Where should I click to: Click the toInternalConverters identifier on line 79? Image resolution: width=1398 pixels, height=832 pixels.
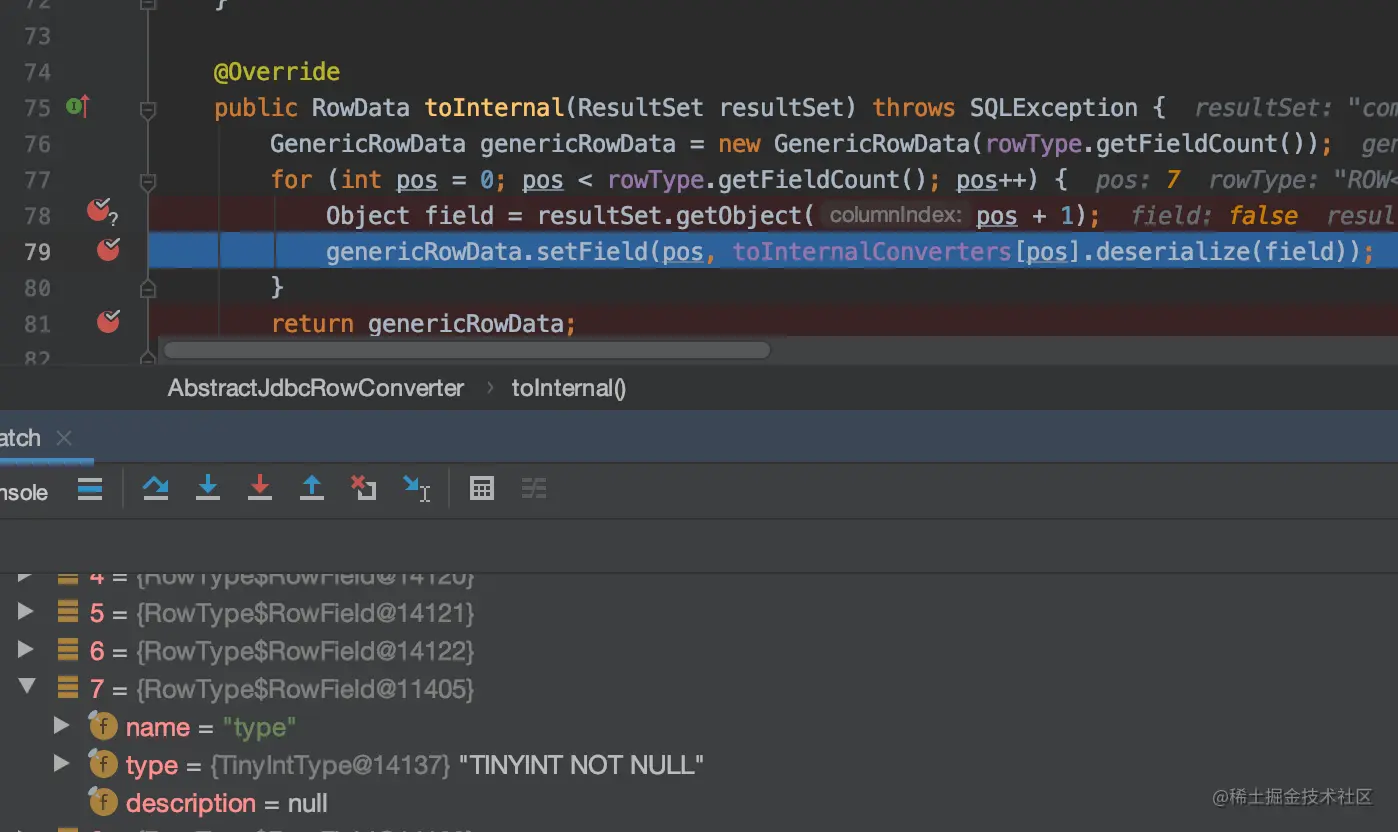pyautogui.click(x=872, y=252)
